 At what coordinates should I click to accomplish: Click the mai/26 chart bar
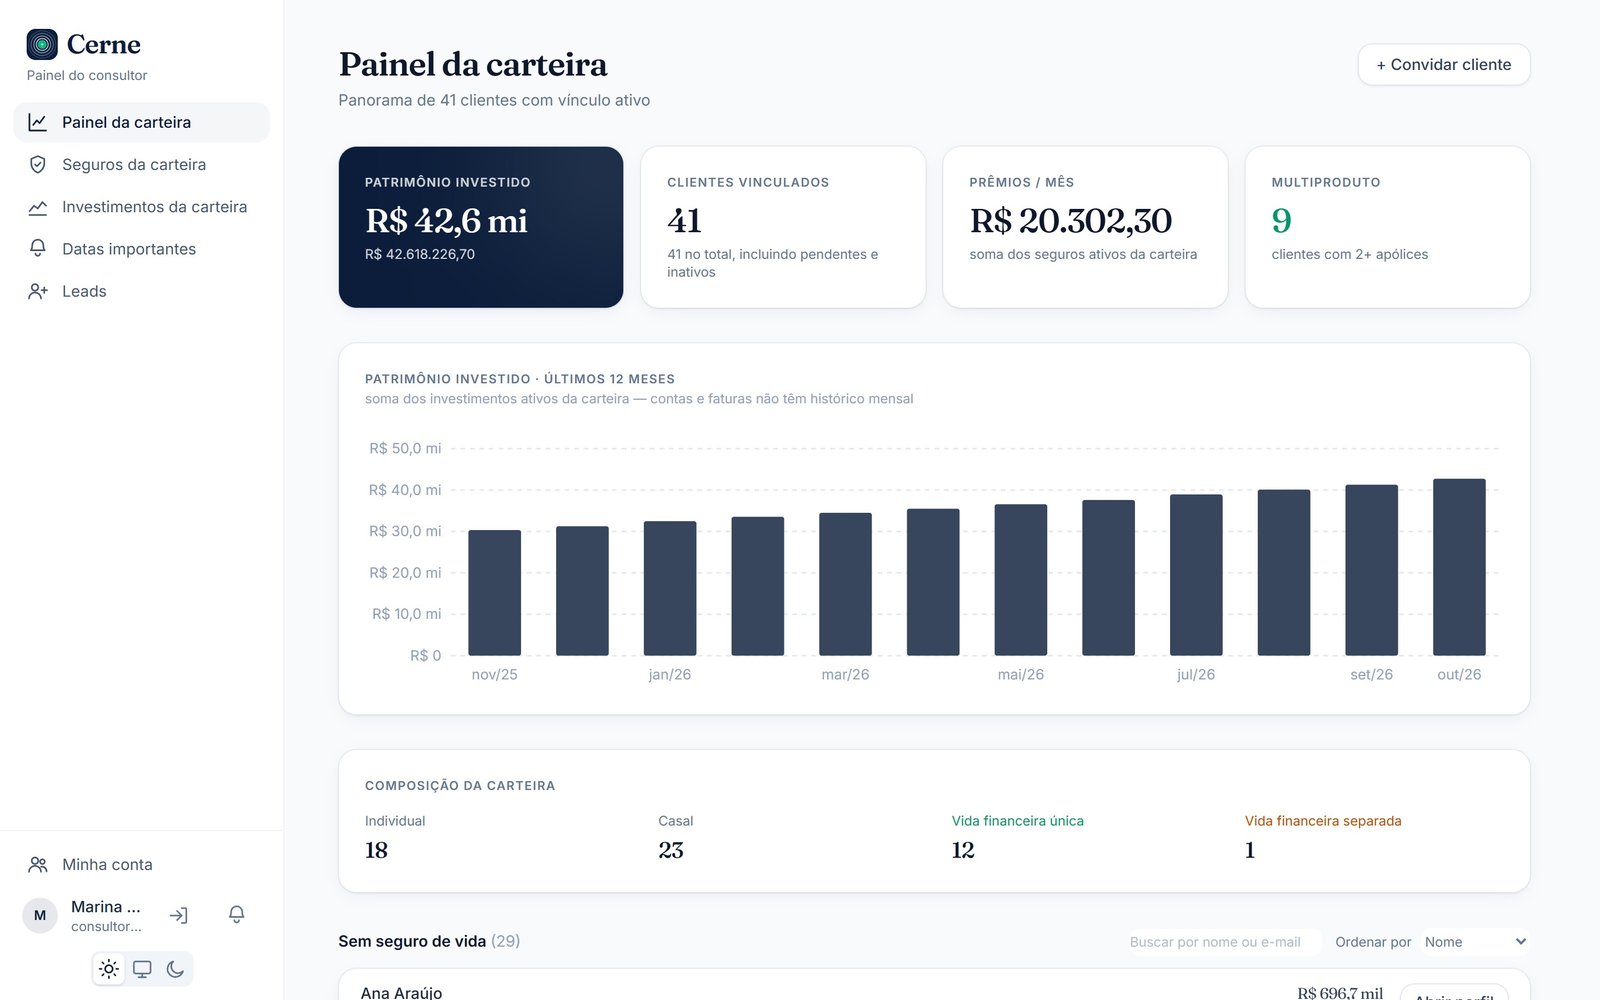tap(1021, 580)
